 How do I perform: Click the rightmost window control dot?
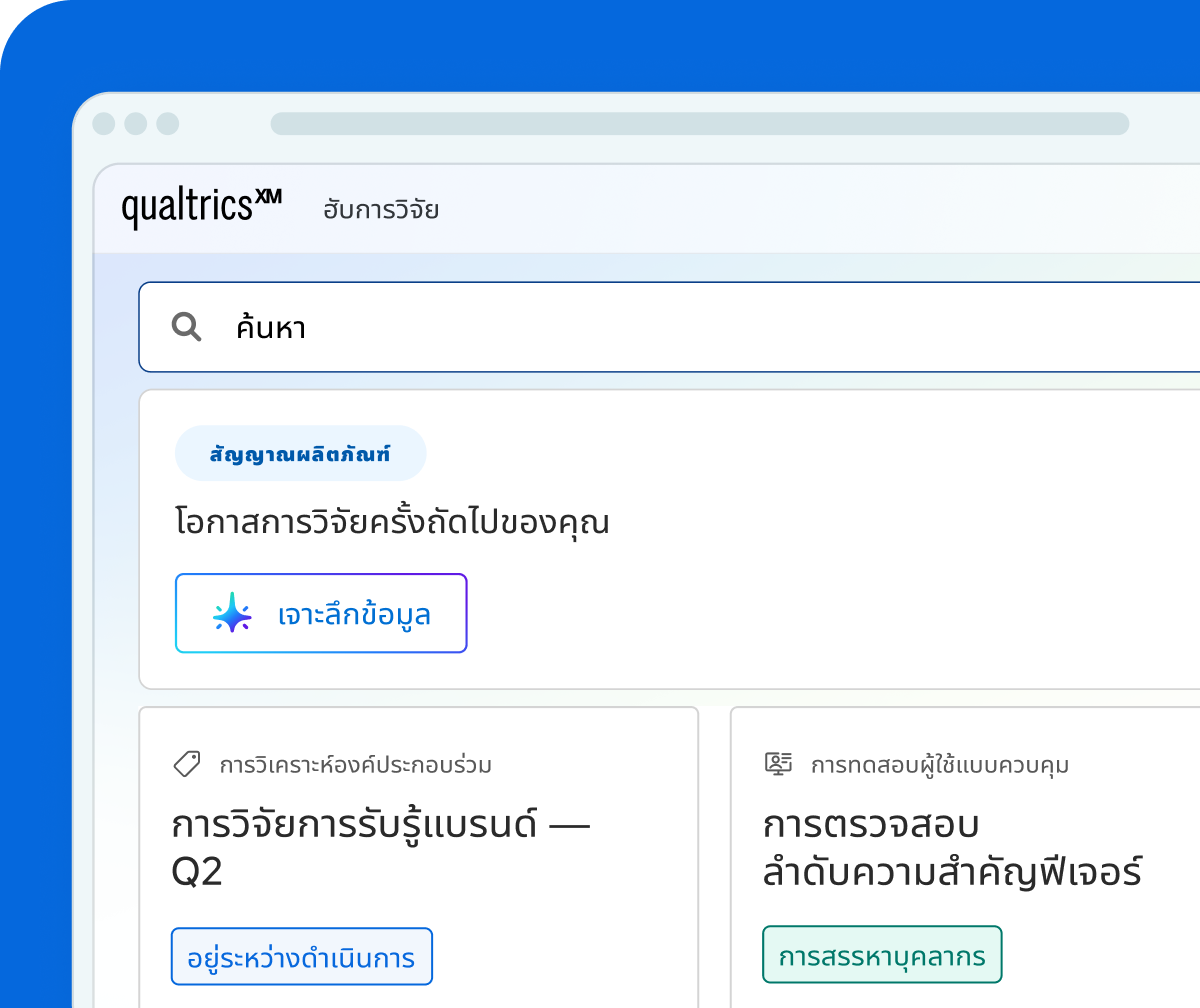coord(168,124)
